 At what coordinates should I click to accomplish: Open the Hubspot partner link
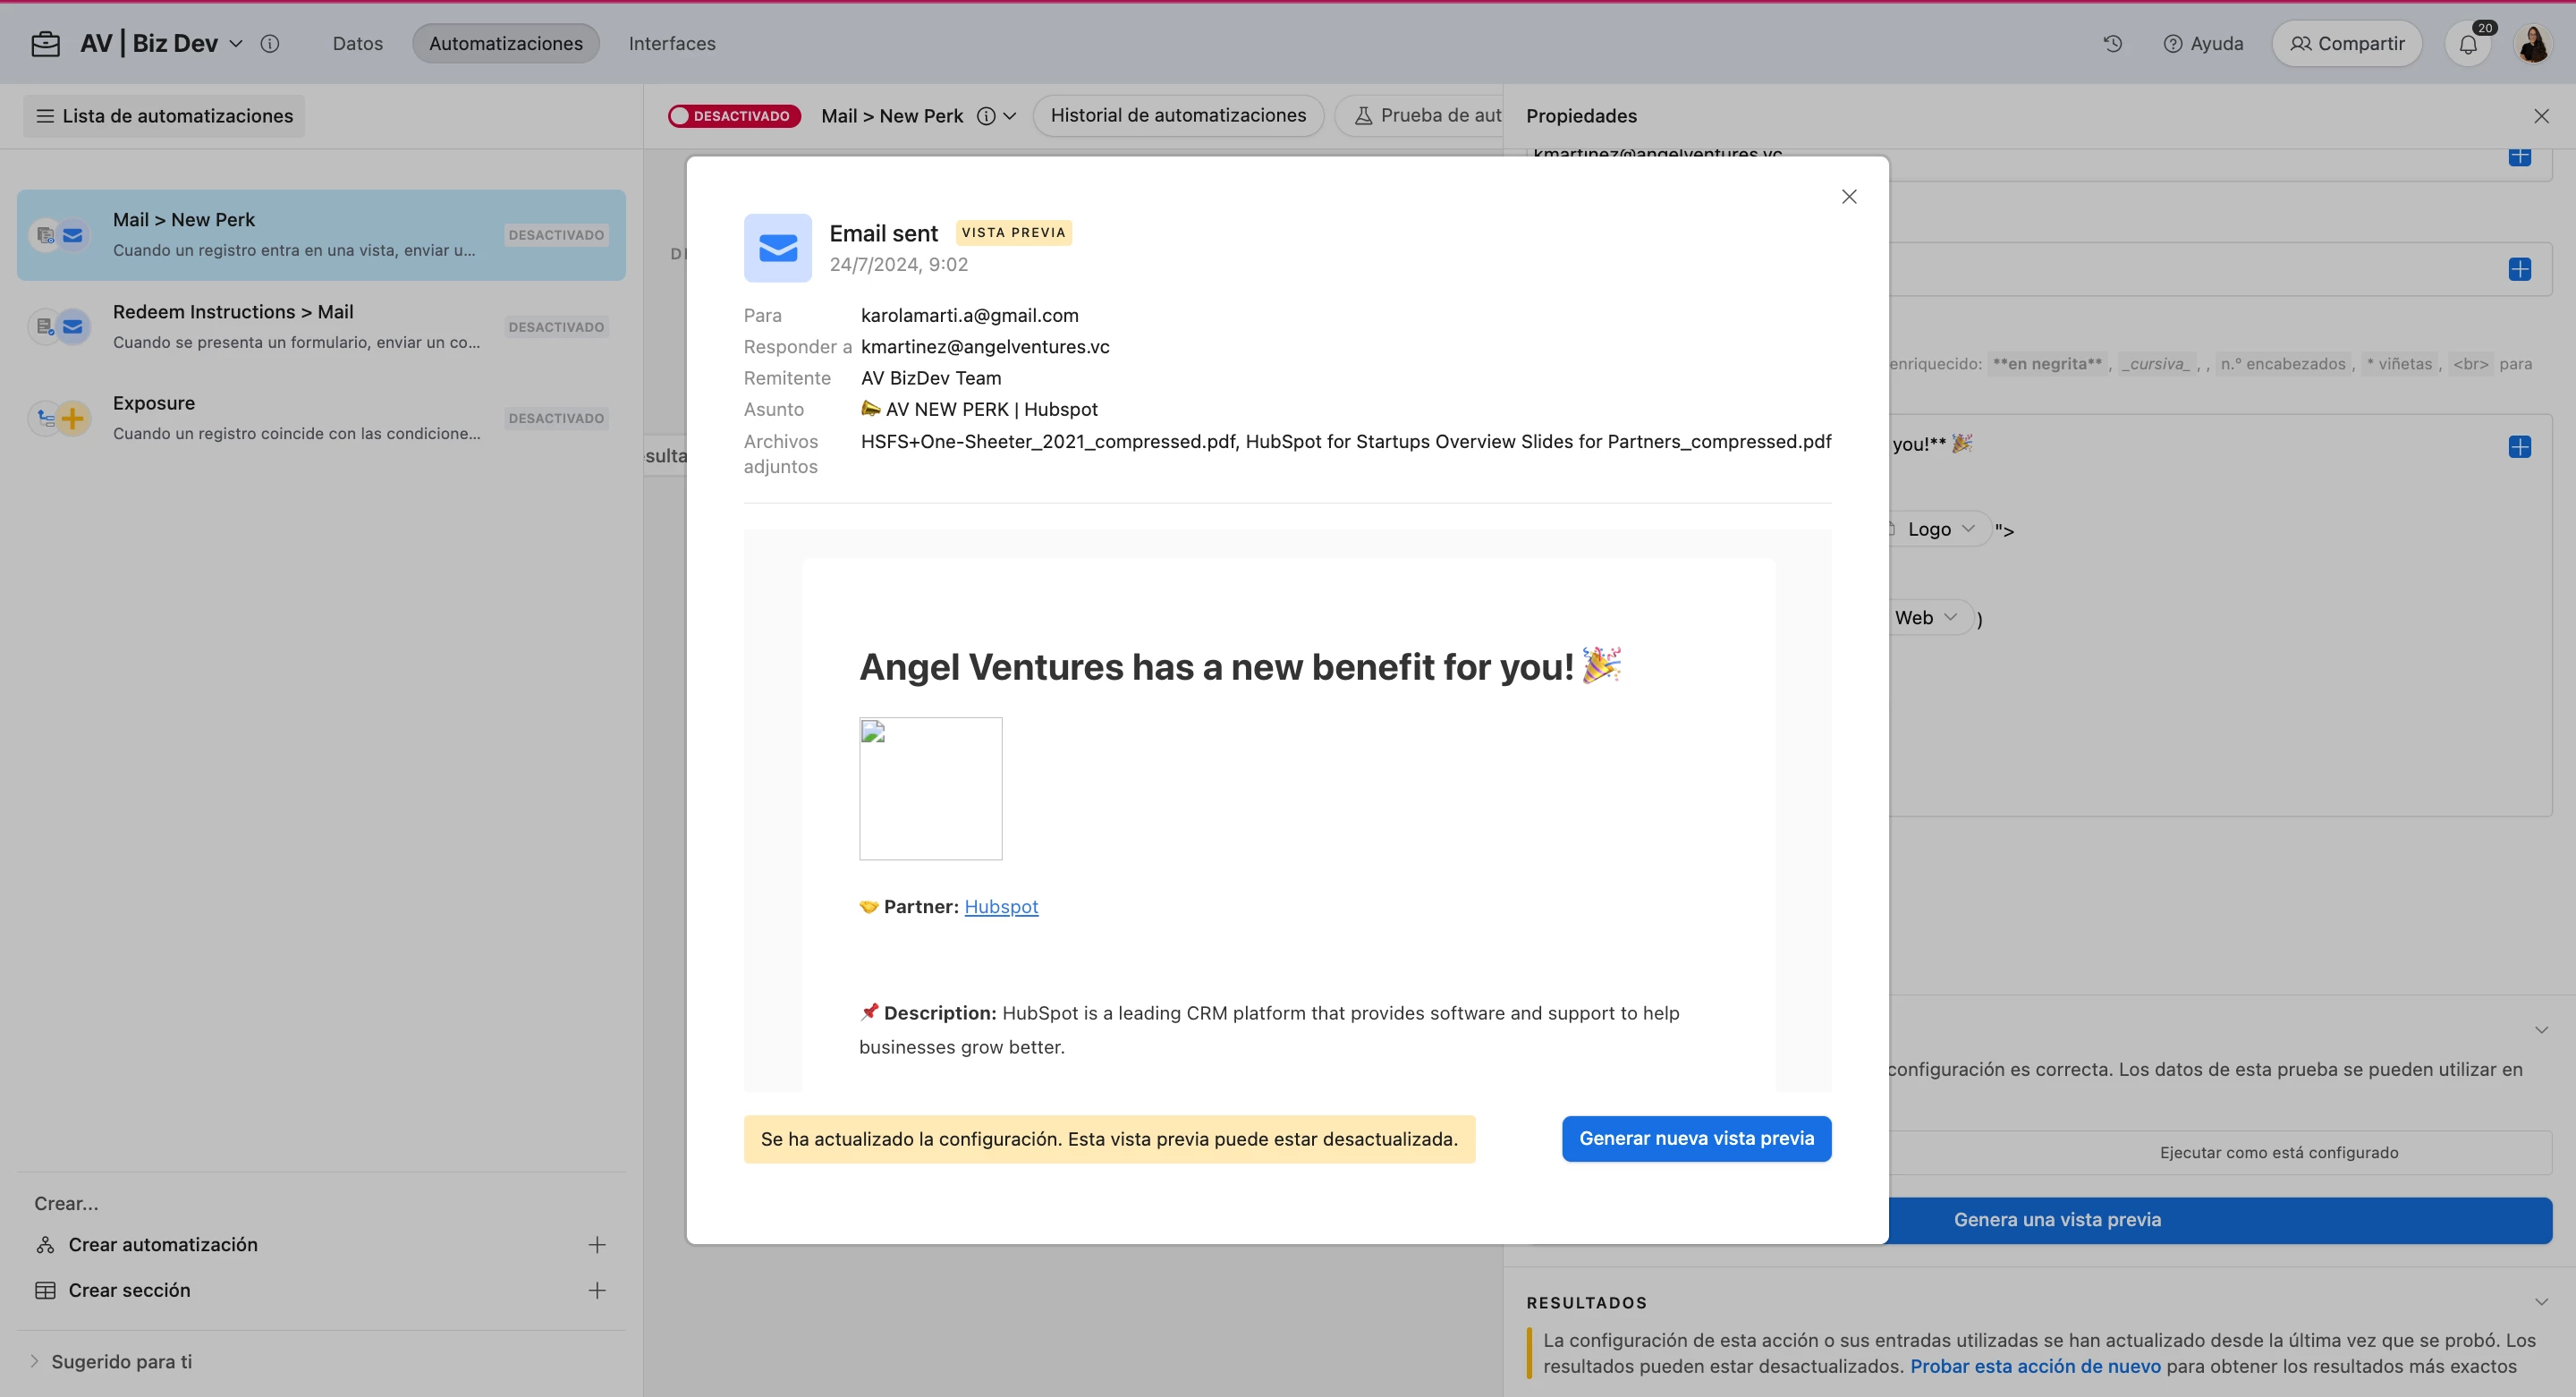(x=1001, y=907)
